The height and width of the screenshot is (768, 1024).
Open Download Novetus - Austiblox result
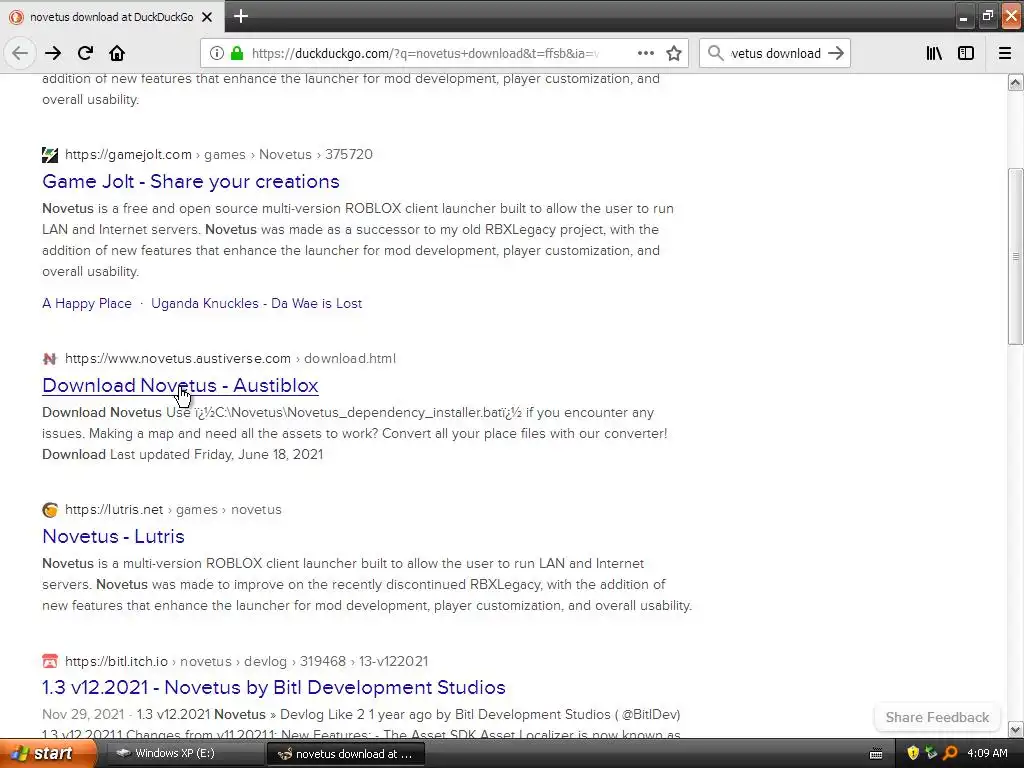180,386
